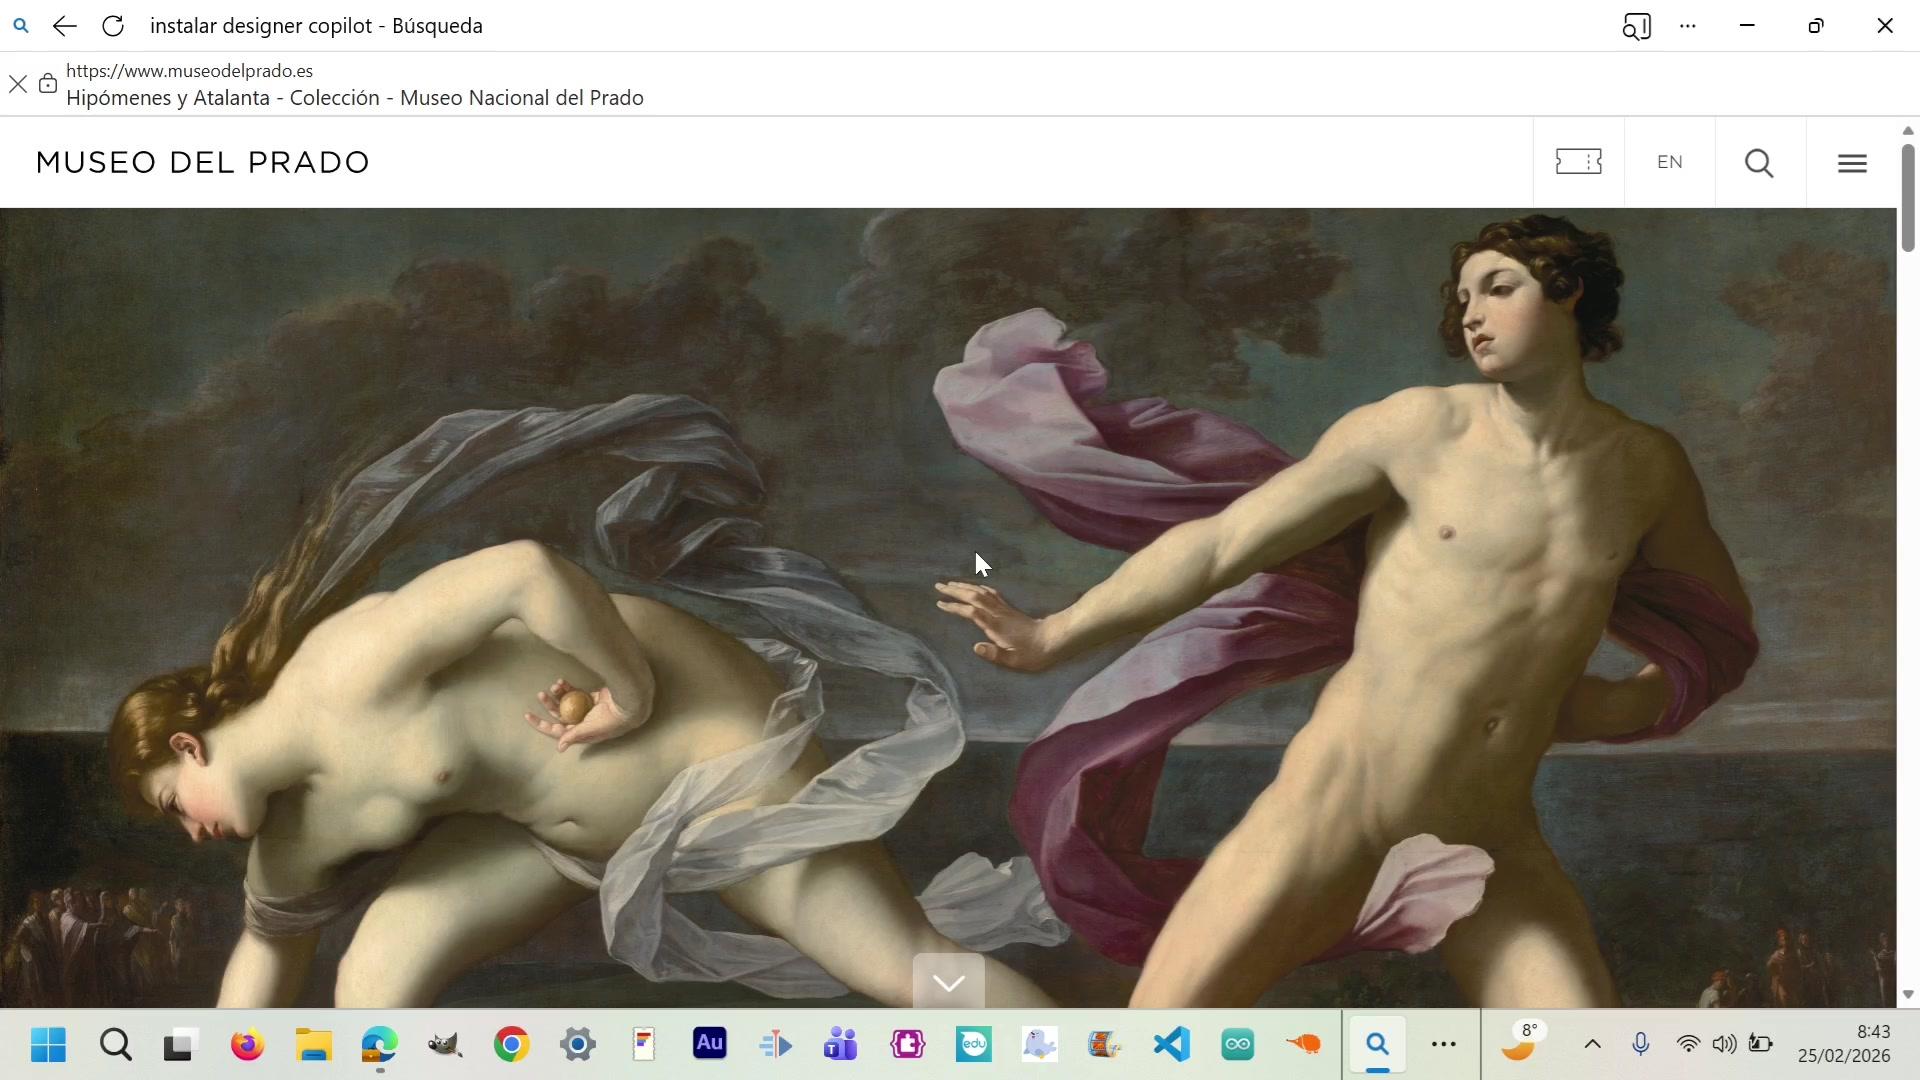The image size is (1920, 1080).
Task: Open the cast/open-in-browser icon
Action: coord(1636,26)
